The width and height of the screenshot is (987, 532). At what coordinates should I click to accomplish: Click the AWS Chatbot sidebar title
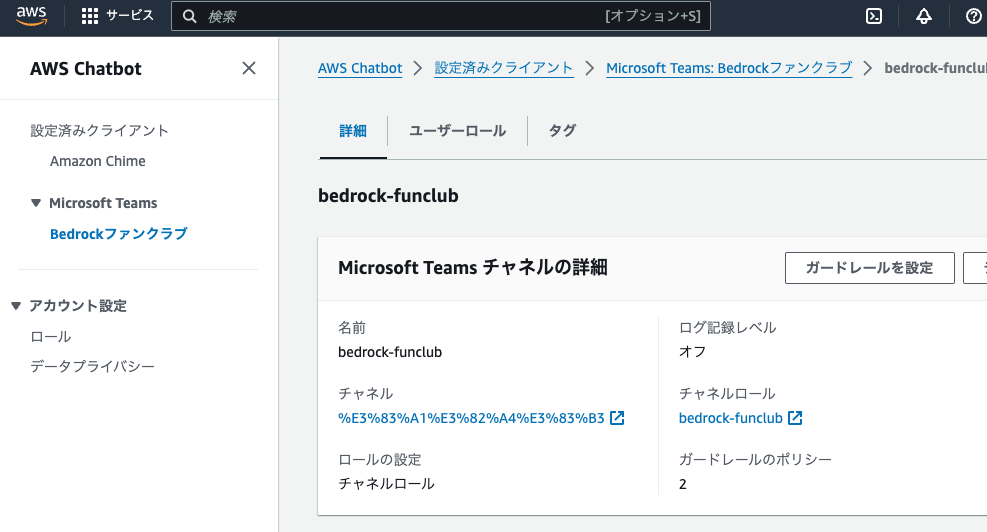(86, 68)
